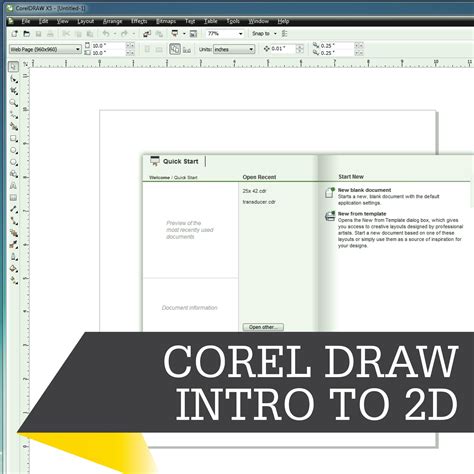This screenshot has width=474, height=474.
Task: Click the Cut scissors icon
Action: click(x=66, y=34)
